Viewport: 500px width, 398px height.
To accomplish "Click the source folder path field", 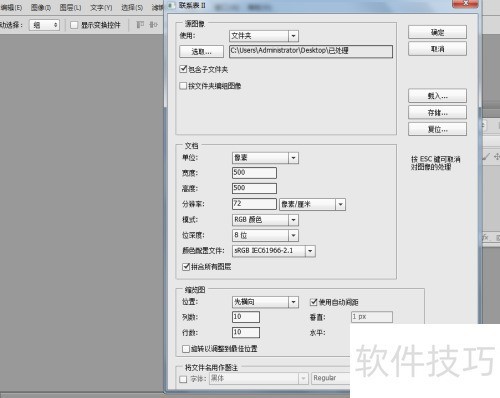I will [311, 51].
